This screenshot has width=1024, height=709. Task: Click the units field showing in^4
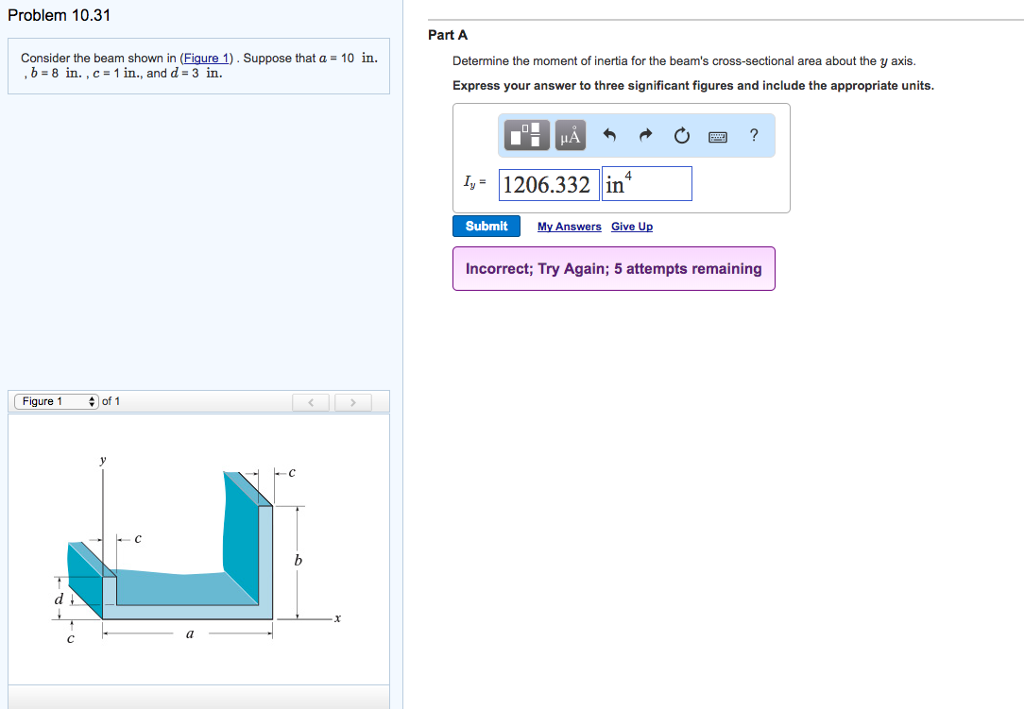click(645, 183)
